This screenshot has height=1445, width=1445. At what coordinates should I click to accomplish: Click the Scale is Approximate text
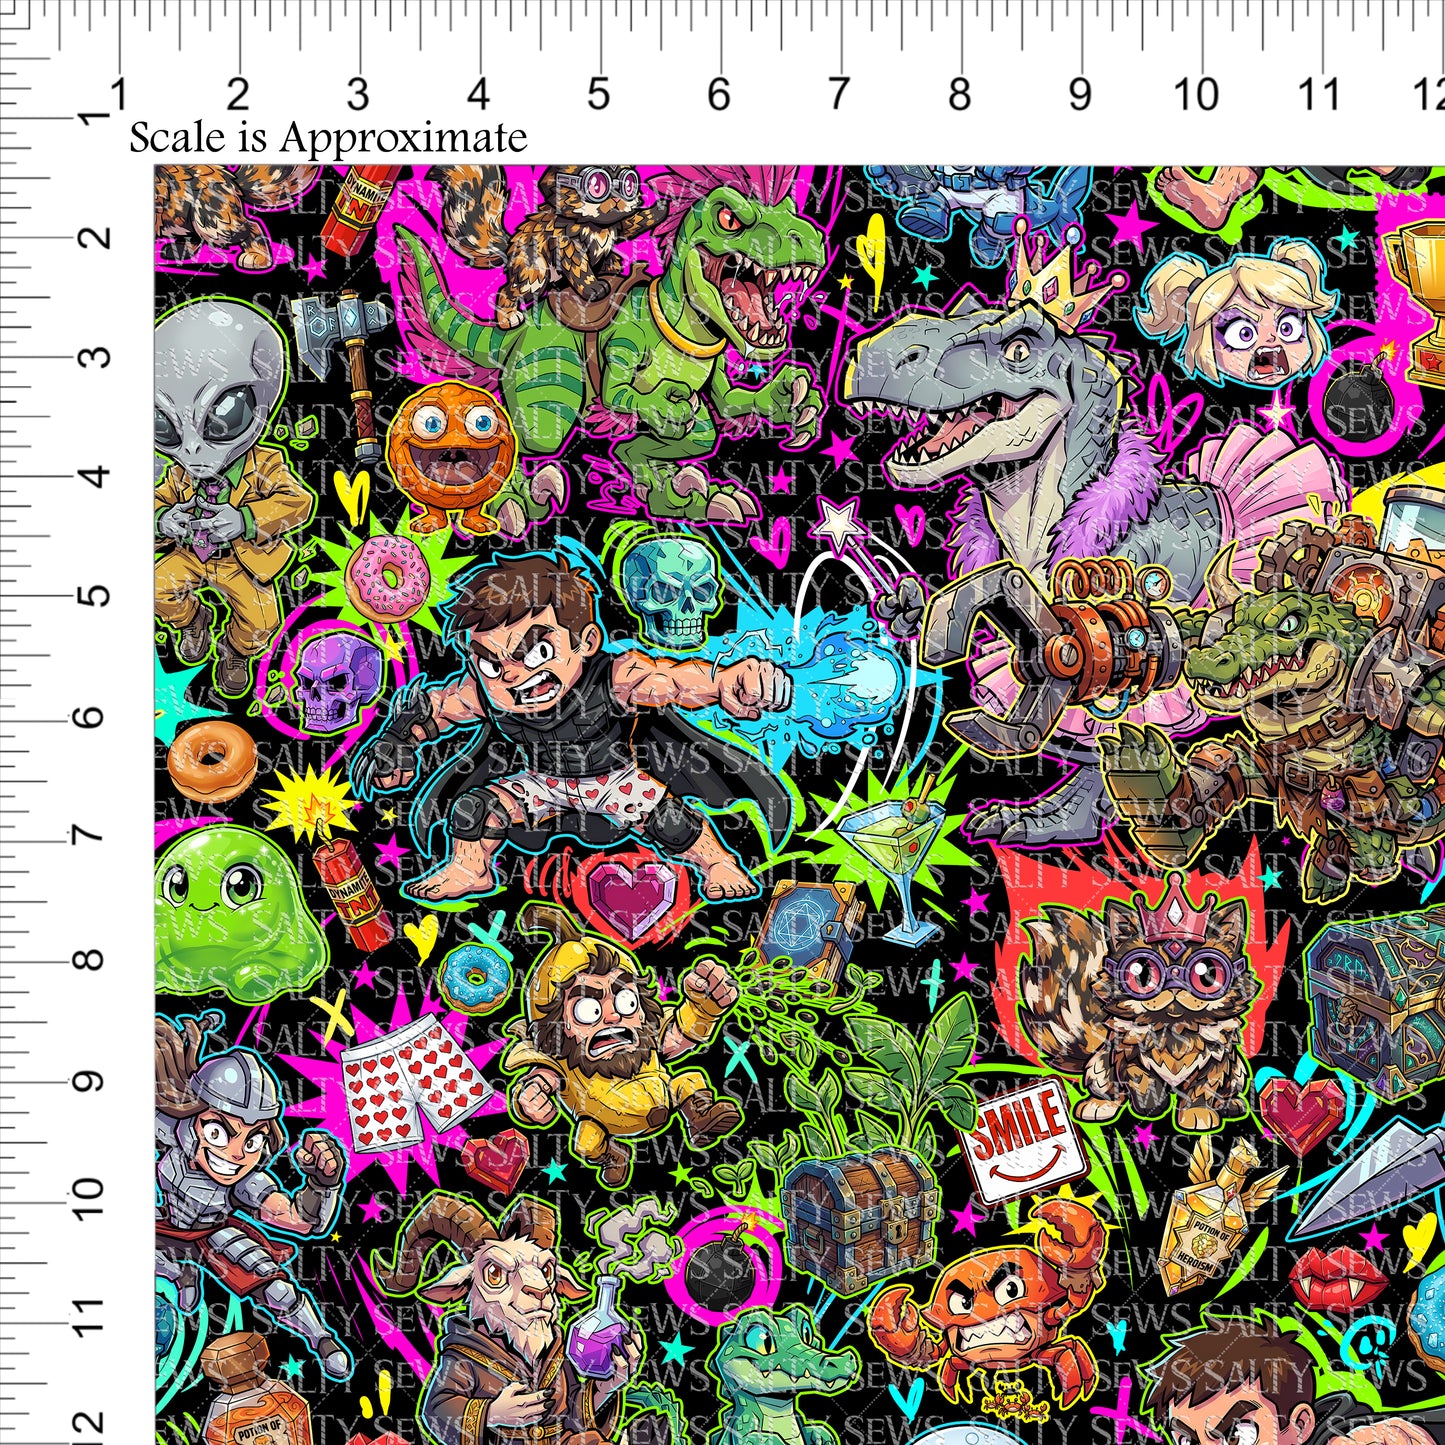[x=328, y=138]
